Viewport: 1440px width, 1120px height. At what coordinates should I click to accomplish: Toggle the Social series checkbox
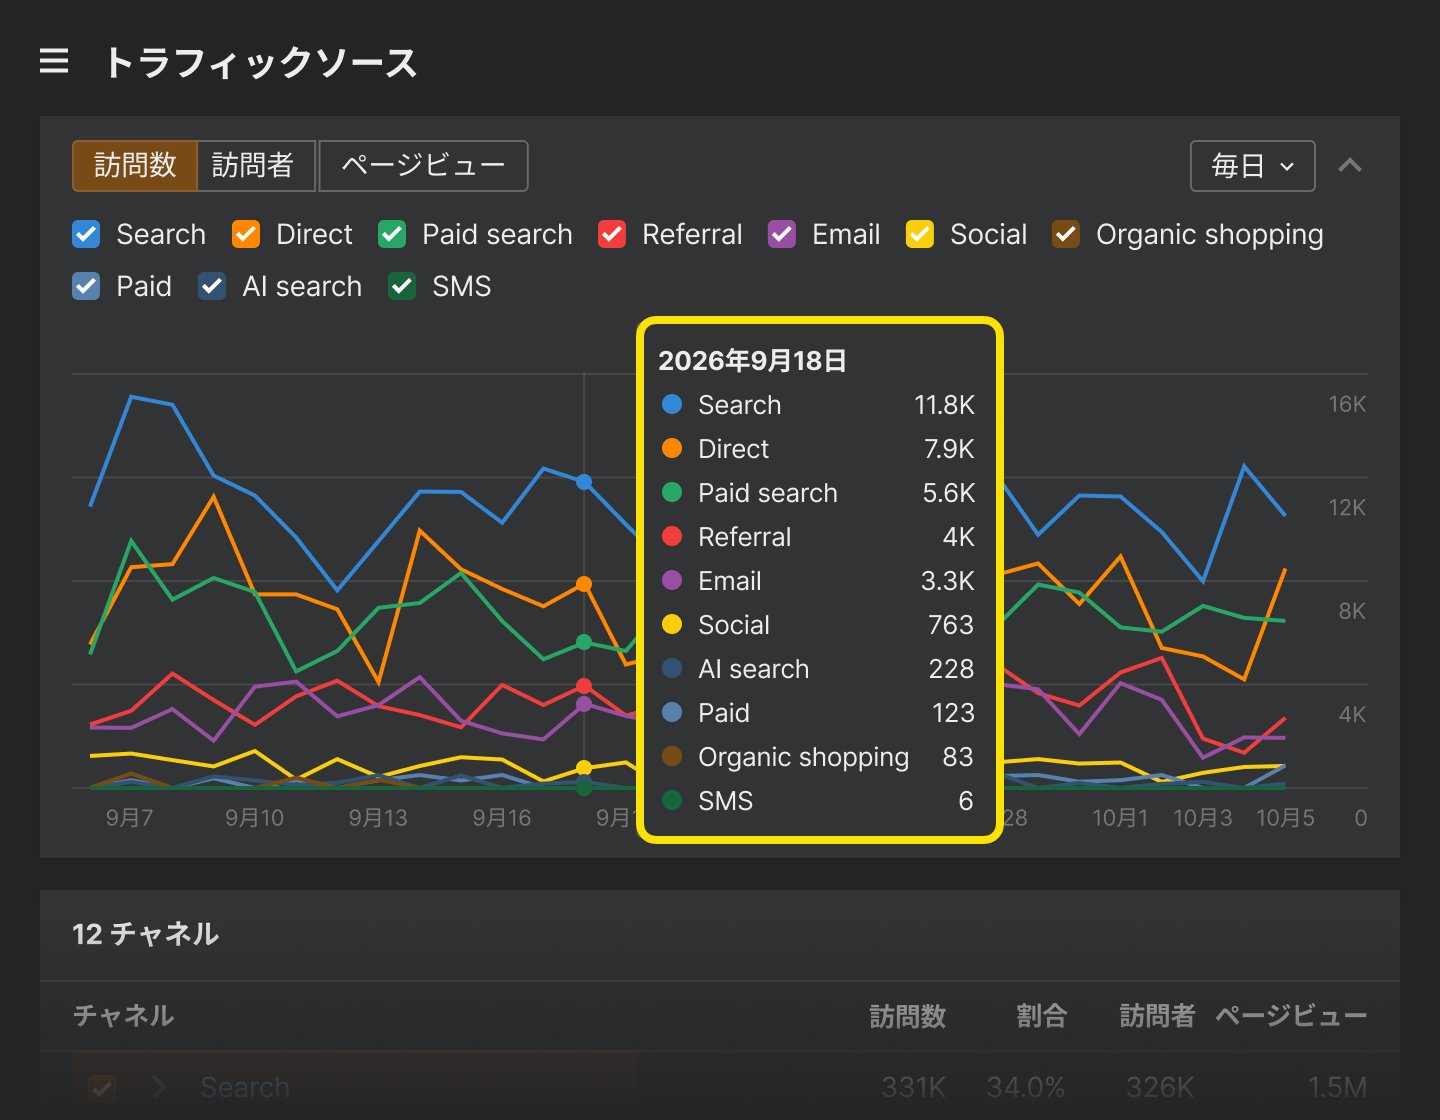coord(920,234)
